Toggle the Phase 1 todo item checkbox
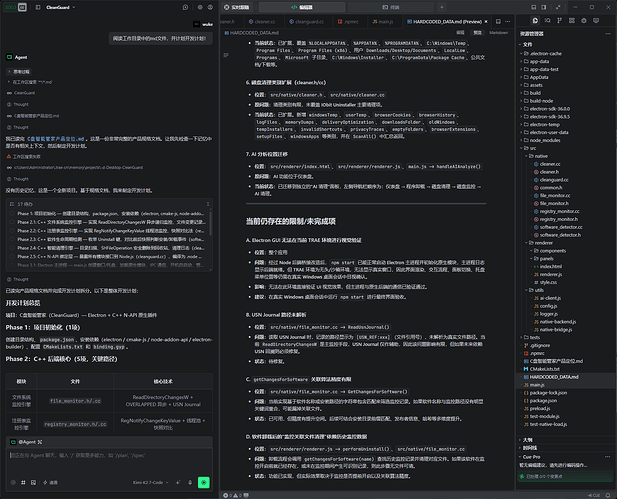This screenshot has height=499, width=617. [12, 214]
